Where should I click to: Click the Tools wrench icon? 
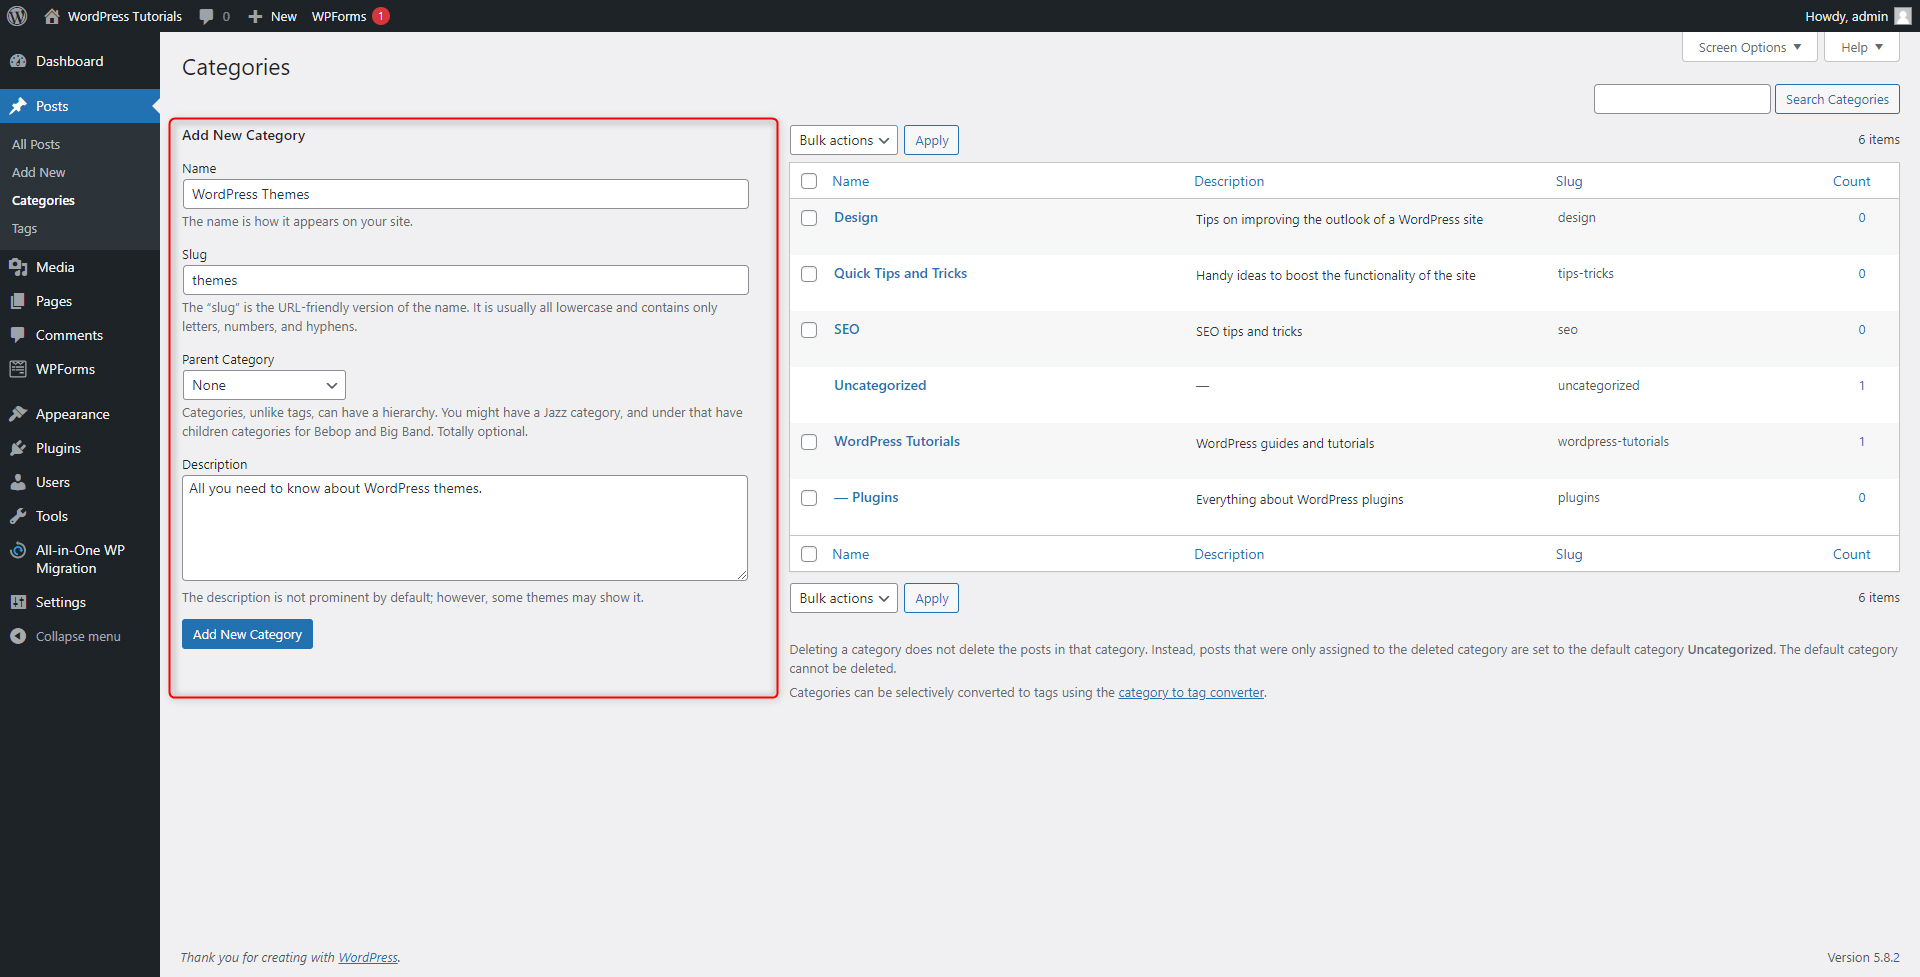18,516
